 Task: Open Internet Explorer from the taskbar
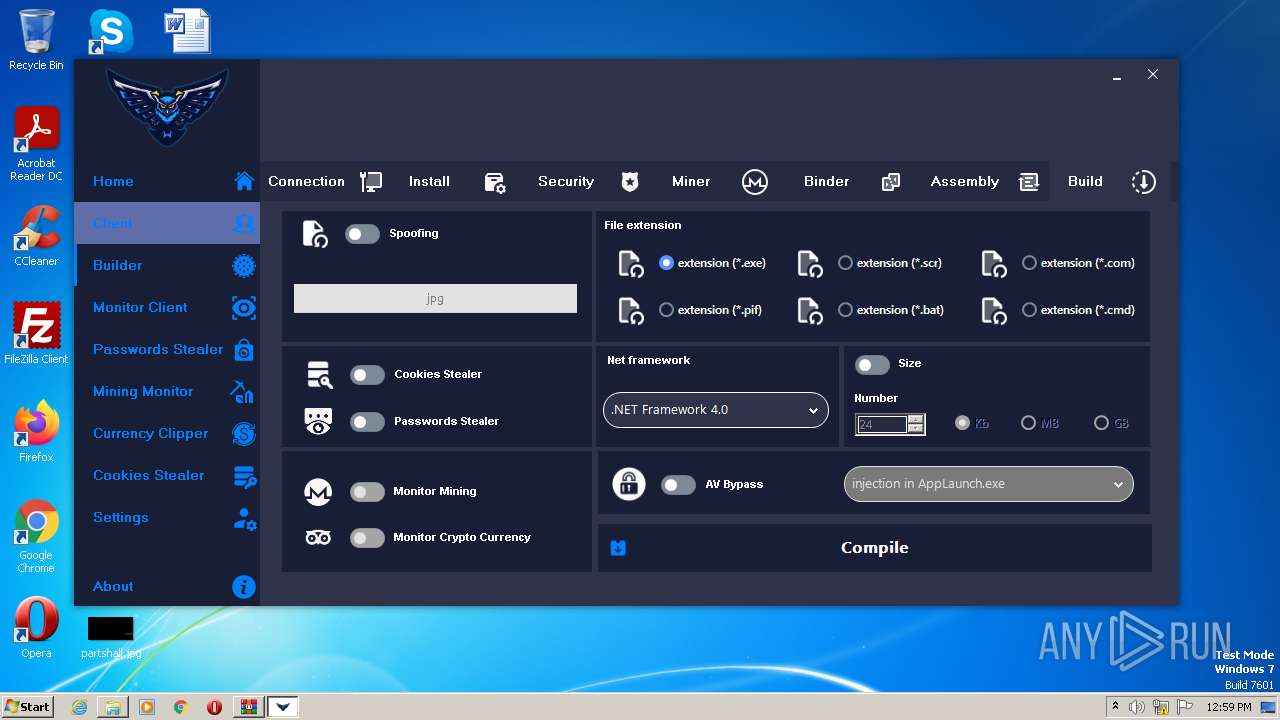click(x=79, y=707)
